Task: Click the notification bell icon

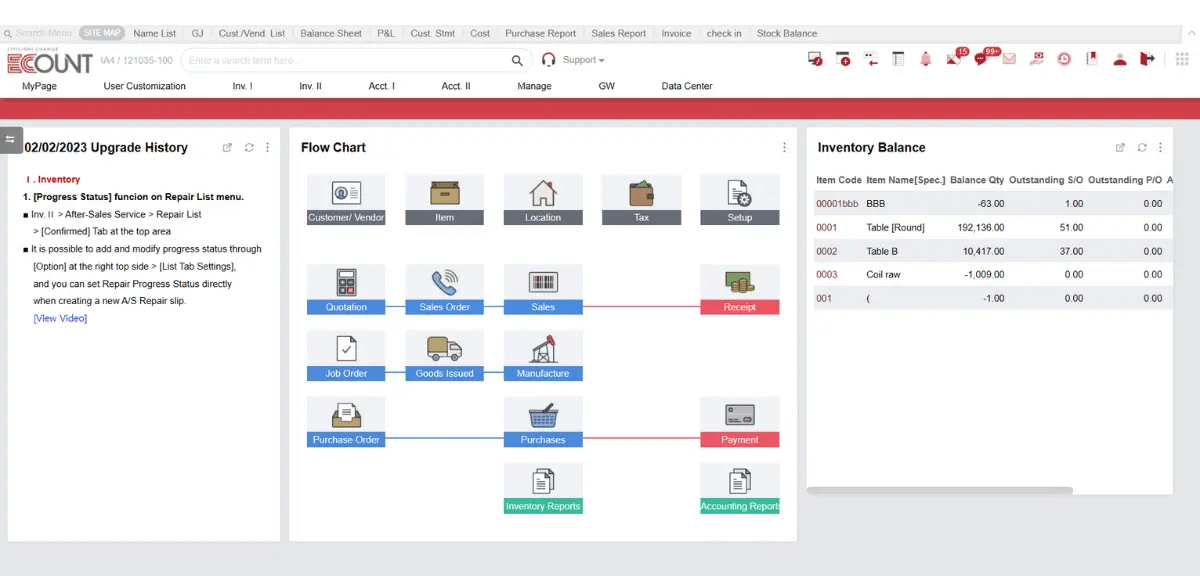Action: [926, 60]
